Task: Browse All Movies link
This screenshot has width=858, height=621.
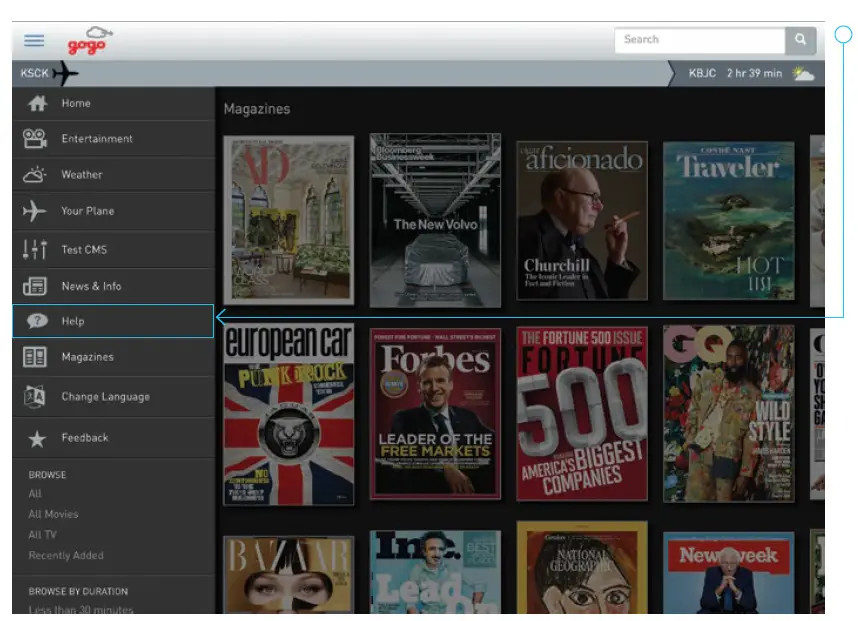Action: pyautogui.click(x=54, y=514)
